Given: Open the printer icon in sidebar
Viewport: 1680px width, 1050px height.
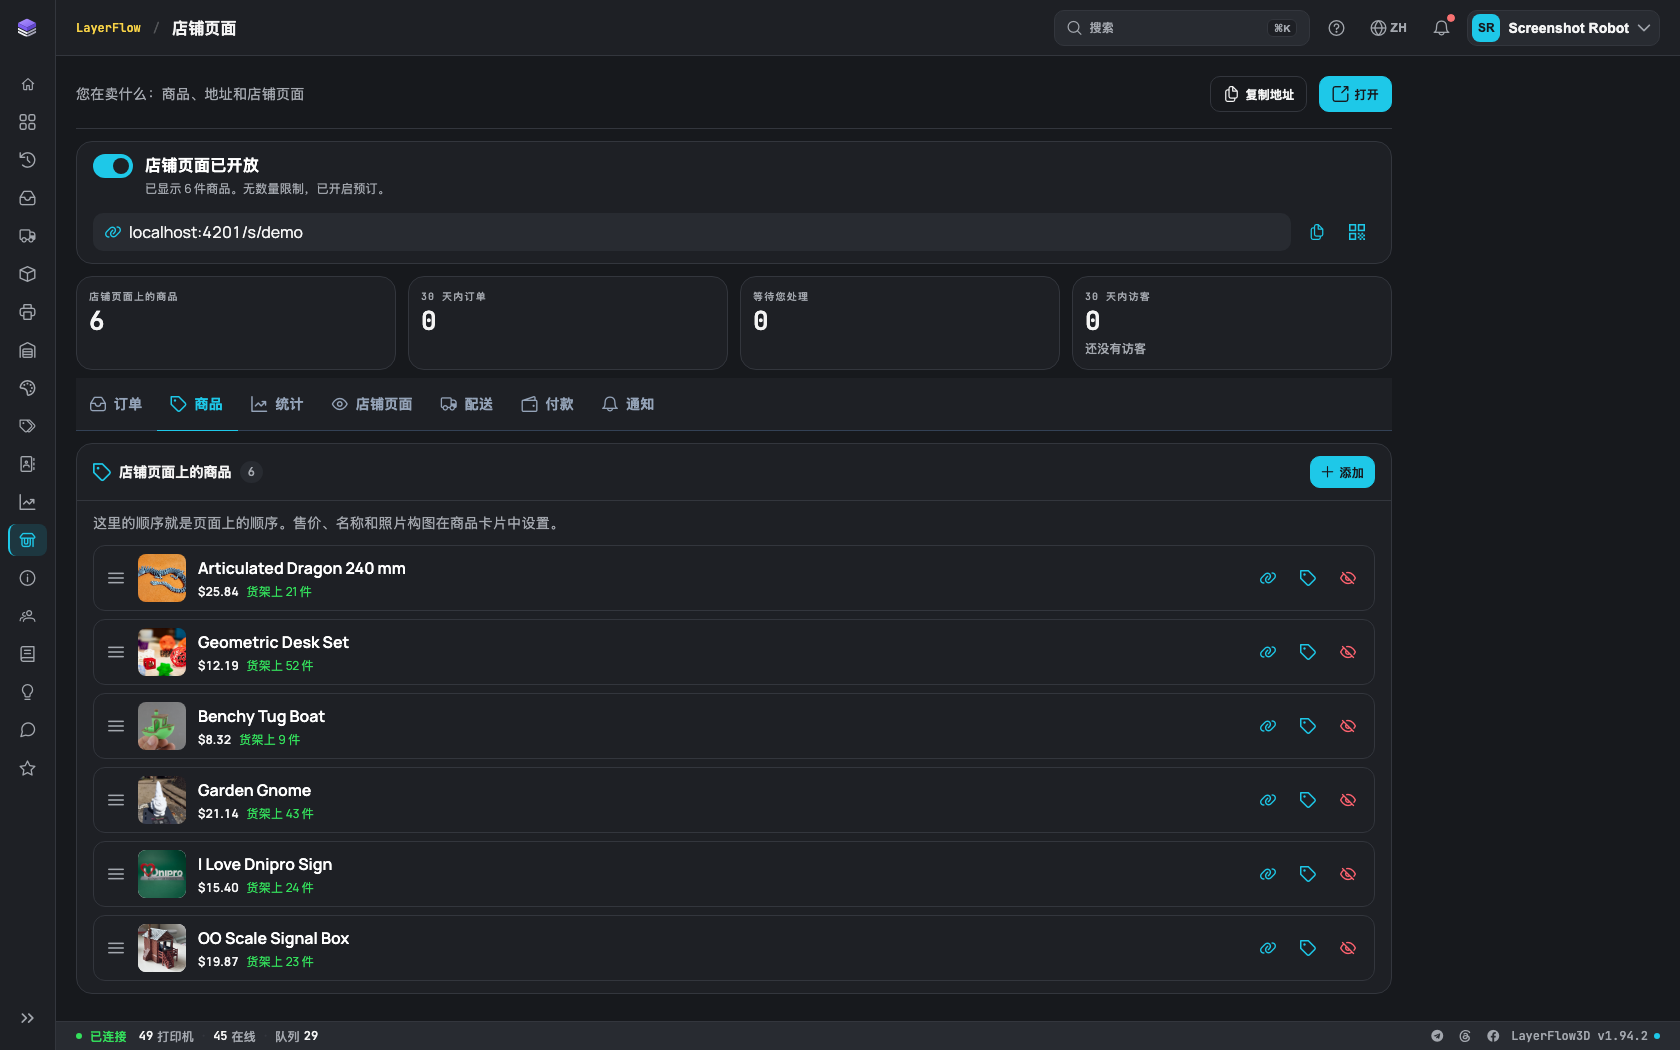Looking at the screenshot, I should point(28,312).
